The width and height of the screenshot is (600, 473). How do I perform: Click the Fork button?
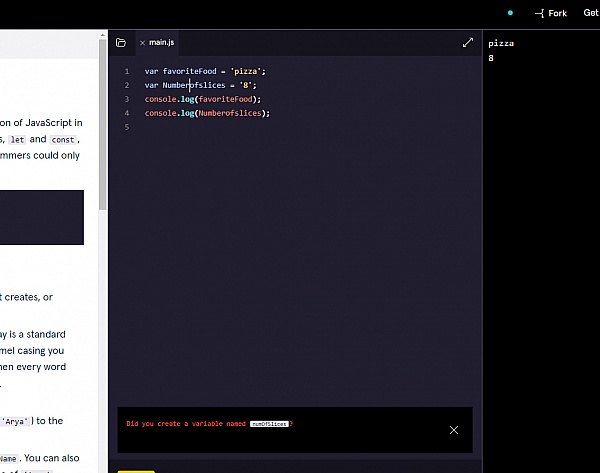coord(551,13)
